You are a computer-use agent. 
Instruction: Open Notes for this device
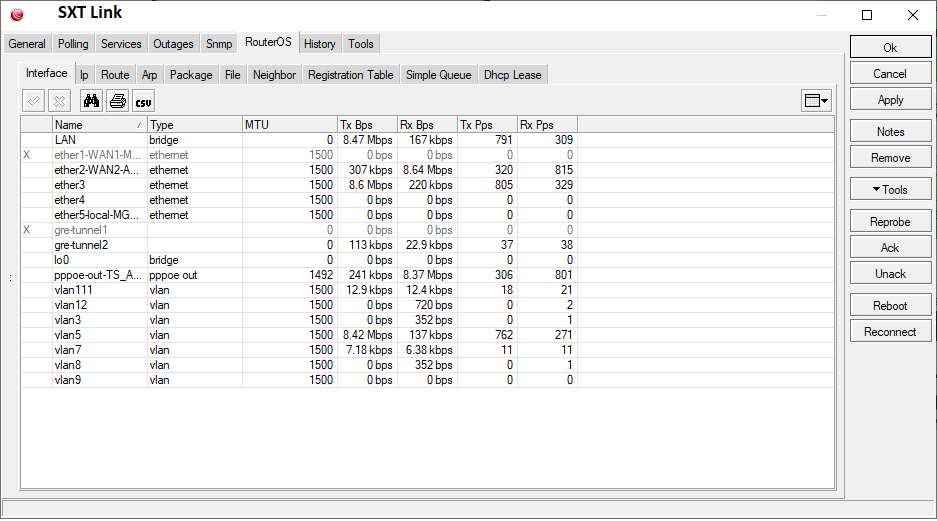coord(890,131)
